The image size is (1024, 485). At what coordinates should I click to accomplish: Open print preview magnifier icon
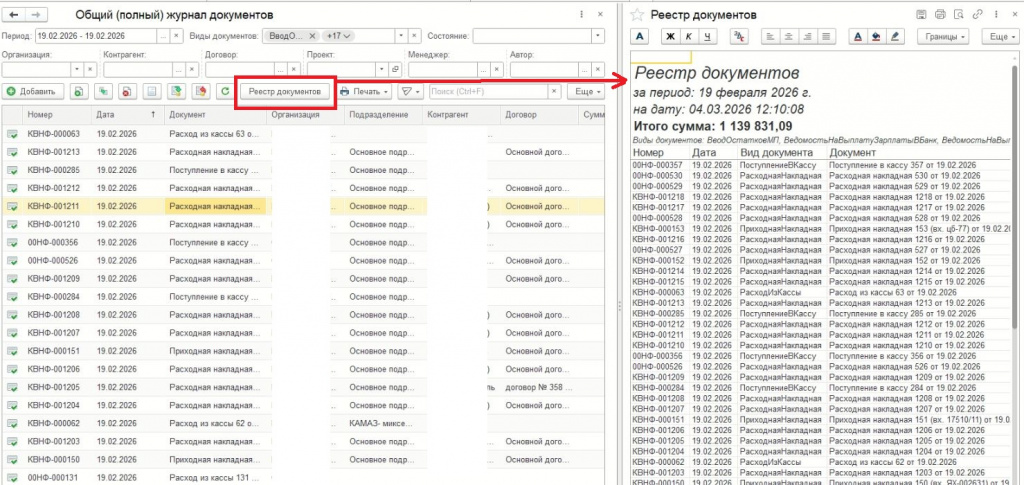pyautogui.click(x=959, y=14)
